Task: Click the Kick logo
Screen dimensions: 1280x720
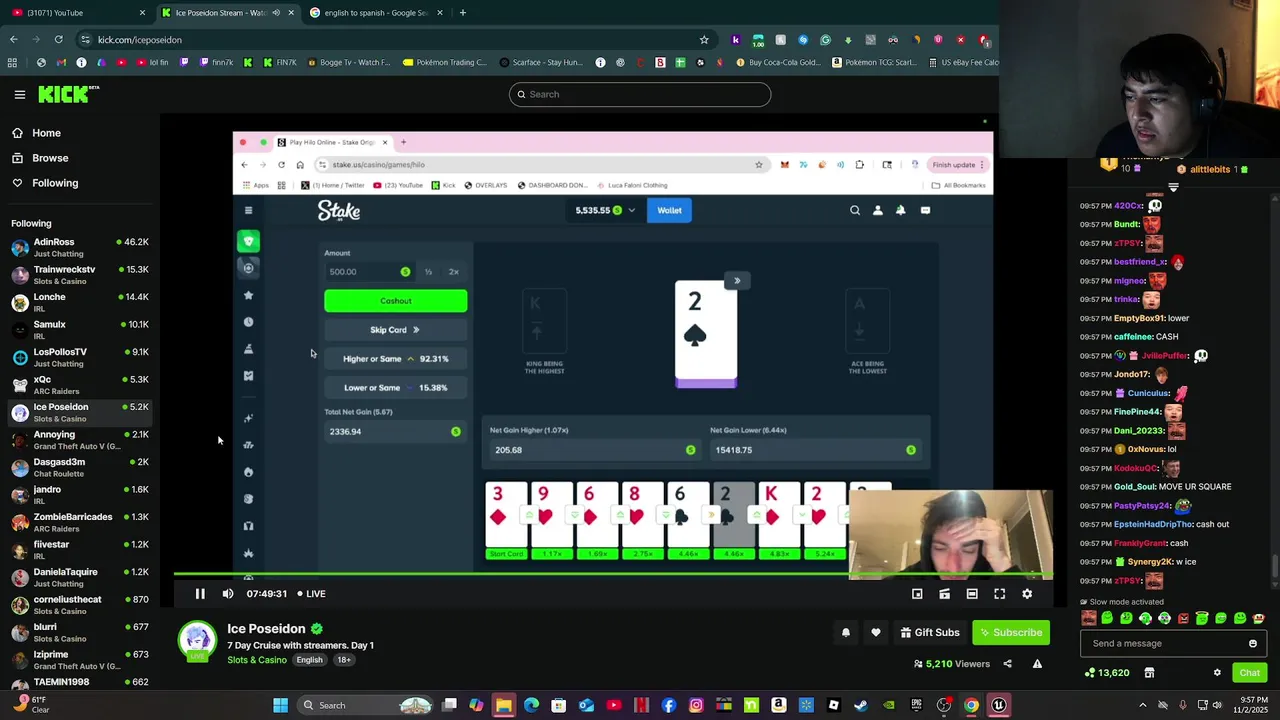Action: click(x=66, y=94)
